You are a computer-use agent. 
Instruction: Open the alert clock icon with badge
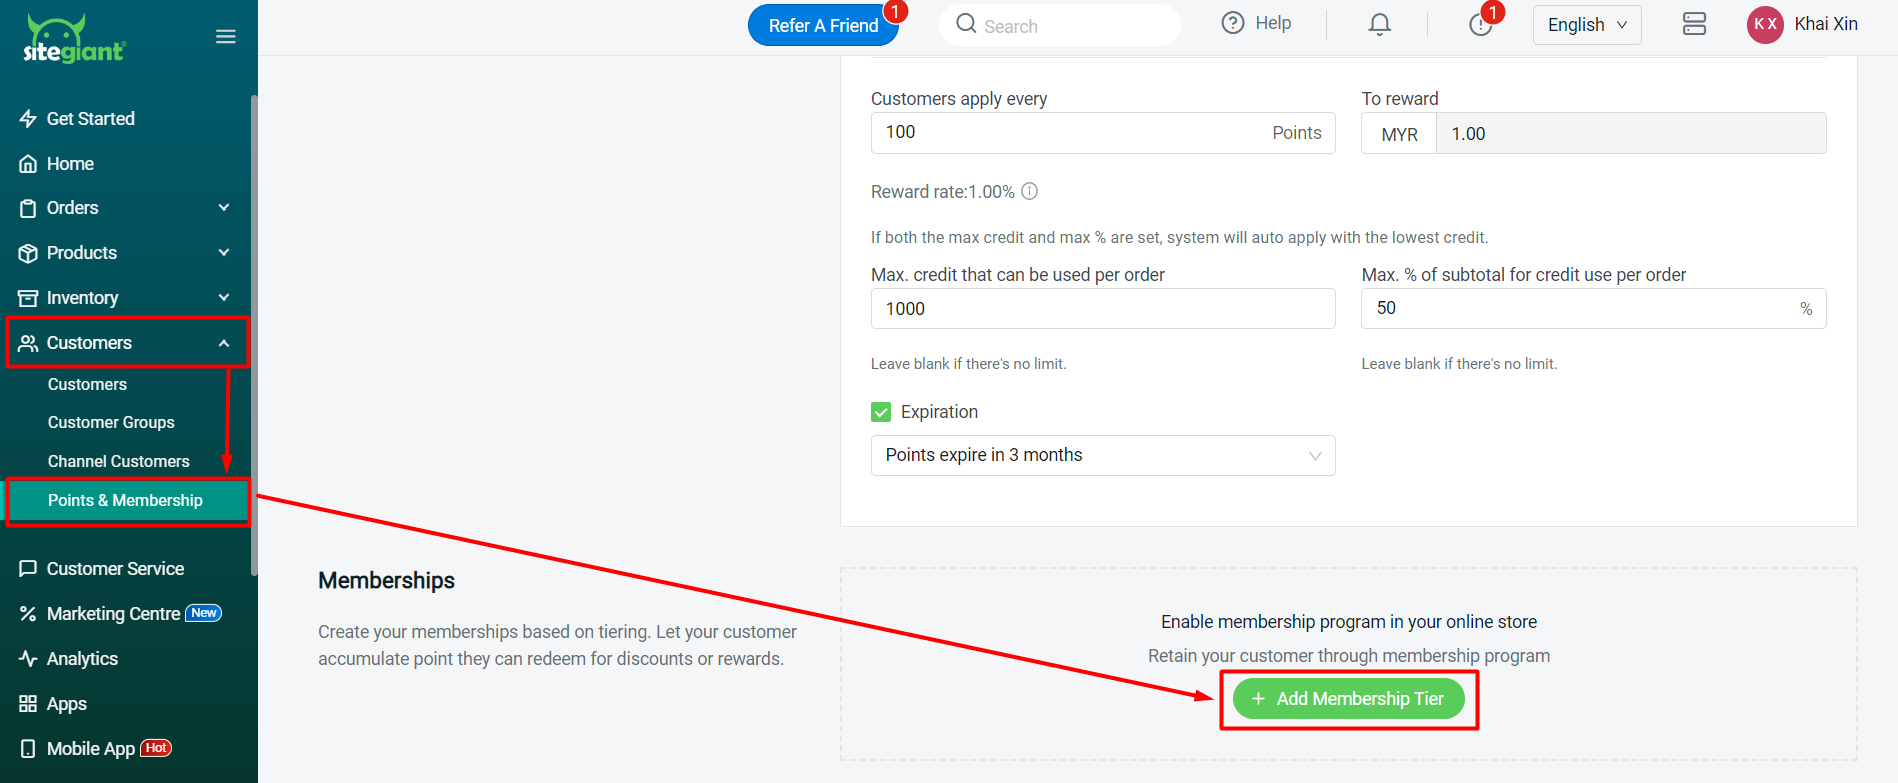pos(1481,24)
